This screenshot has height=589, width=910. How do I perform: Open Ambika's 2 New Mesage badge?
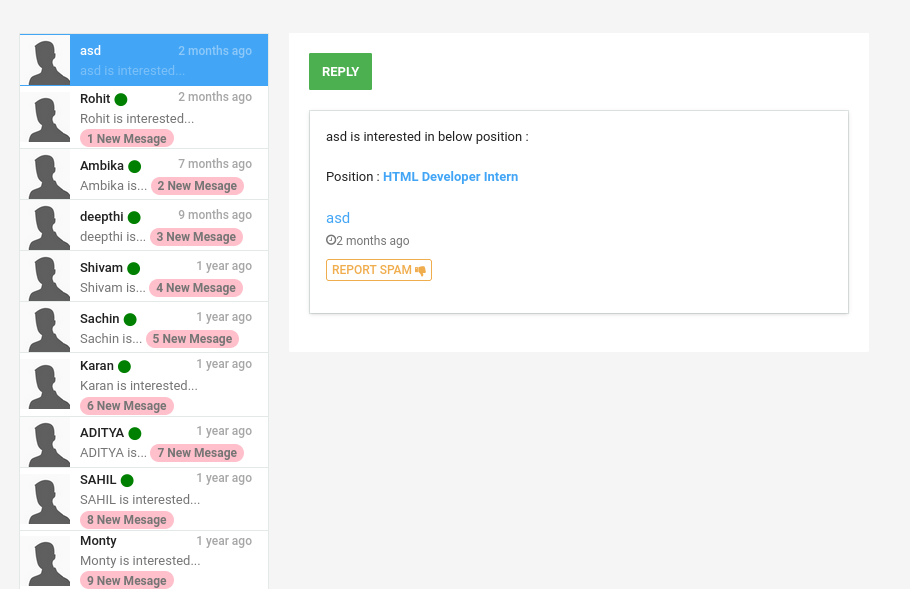pos(197,186)
